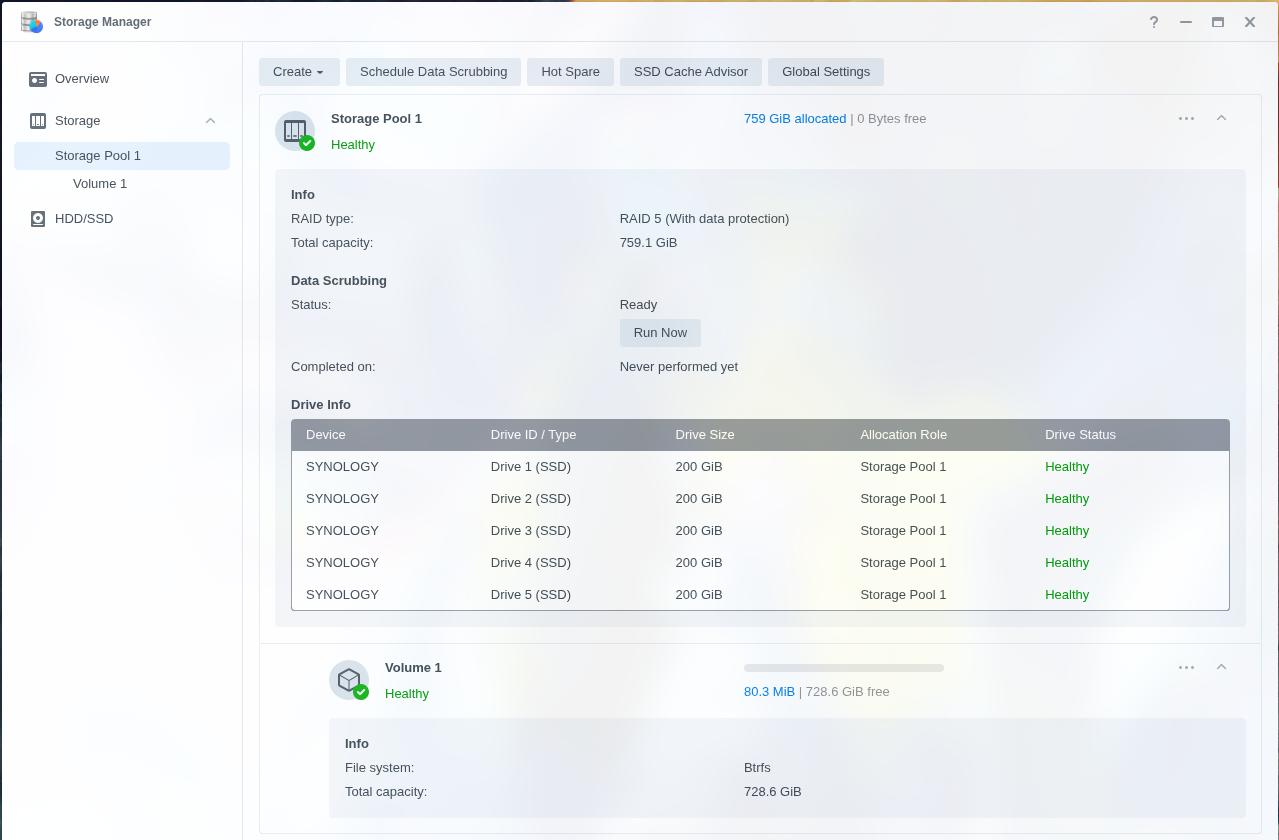Open the HDD/SSD page

(122, 219)
